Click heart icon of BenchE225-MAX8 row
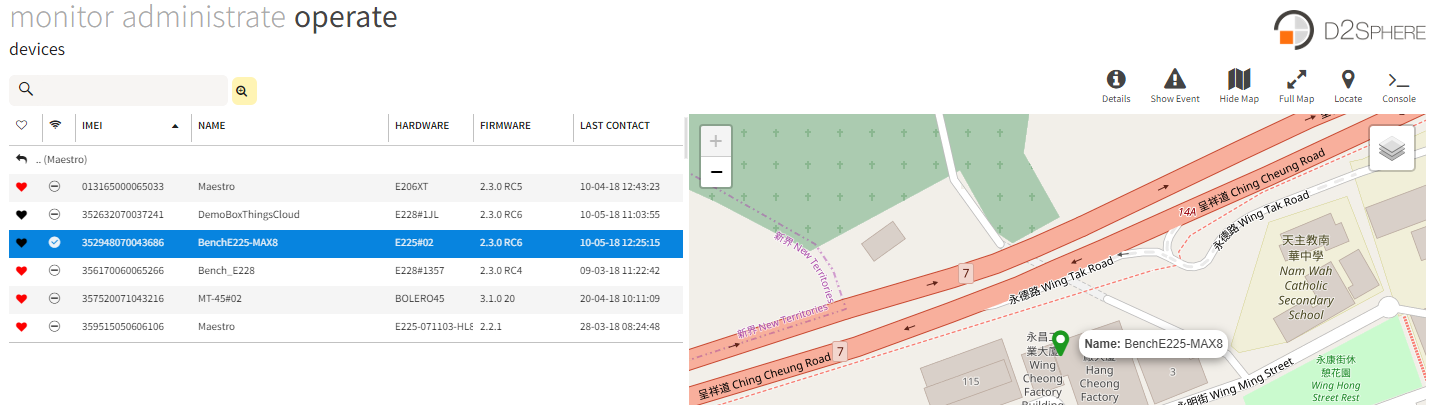 22,243
